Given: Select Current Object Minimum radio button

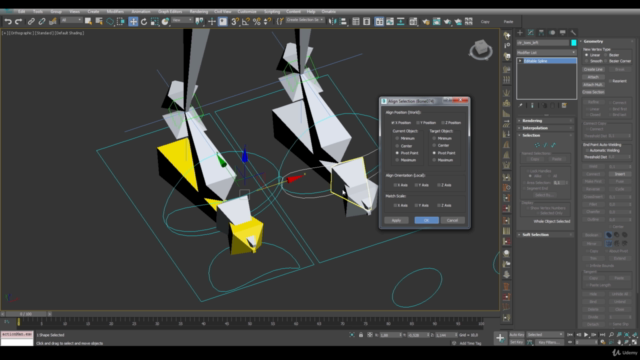Looking at the screenshot, I should click(397, 138).
